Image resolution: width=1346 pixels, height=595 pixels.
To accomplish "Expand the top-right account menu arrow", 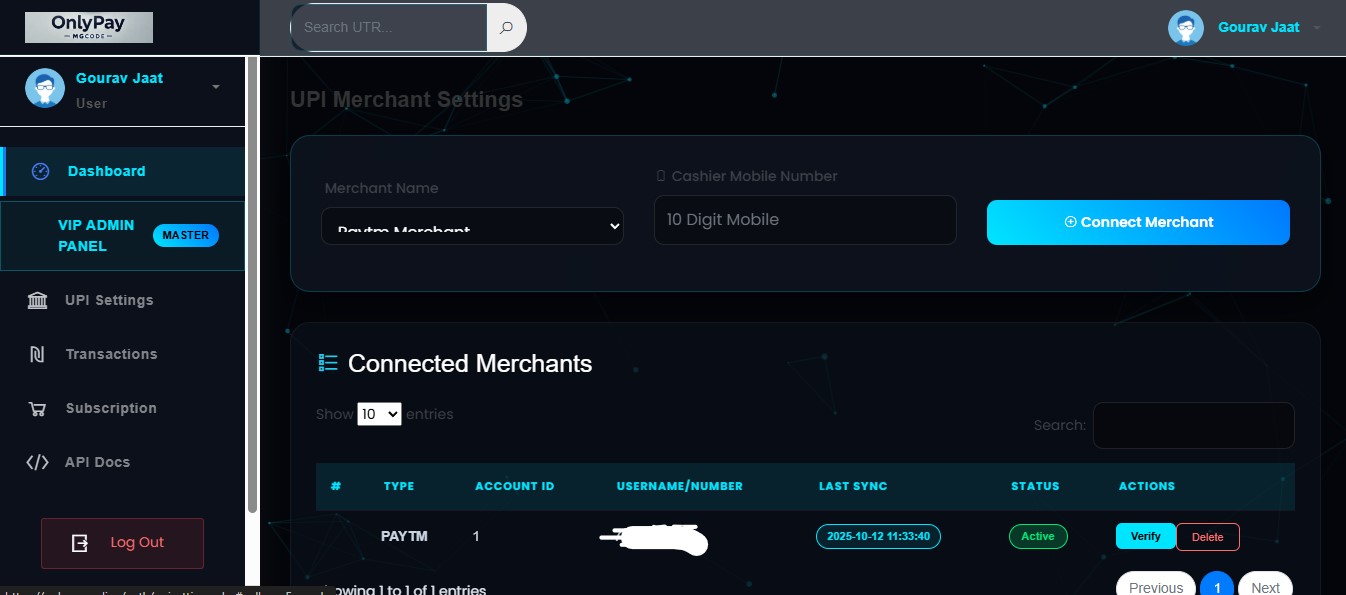I will point(1317,28).
